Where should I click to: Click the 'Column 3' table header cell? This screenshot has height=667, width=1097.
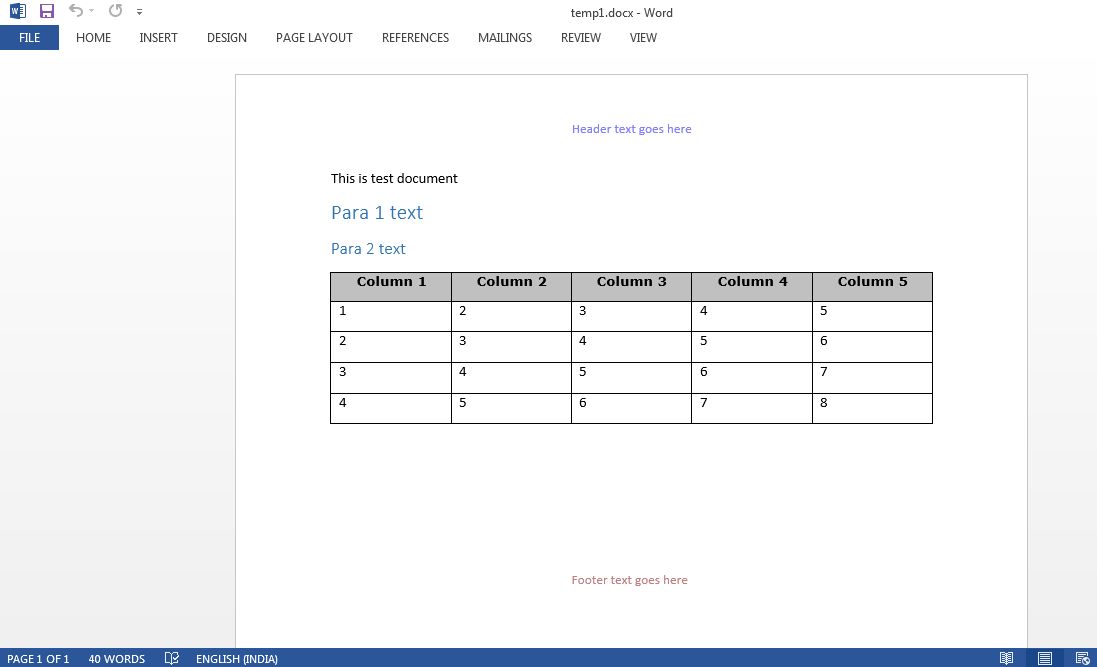tap(631, 287)
